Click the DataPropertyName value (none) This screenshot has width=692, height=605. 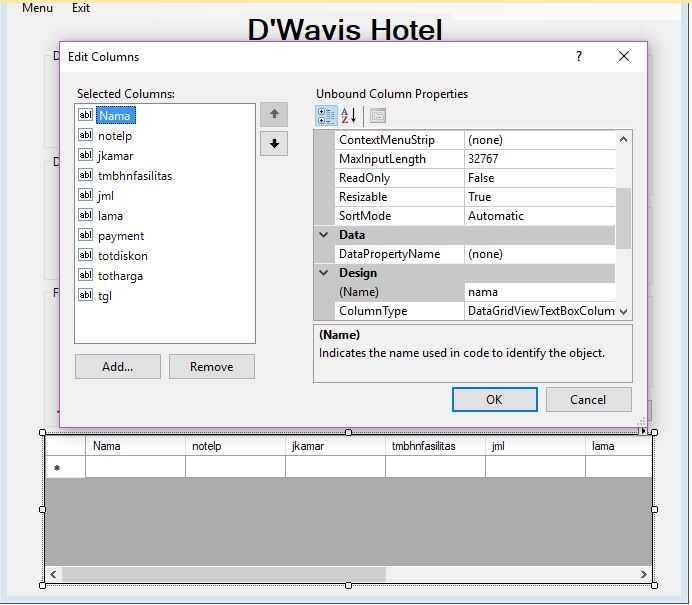tap(539, 254)
